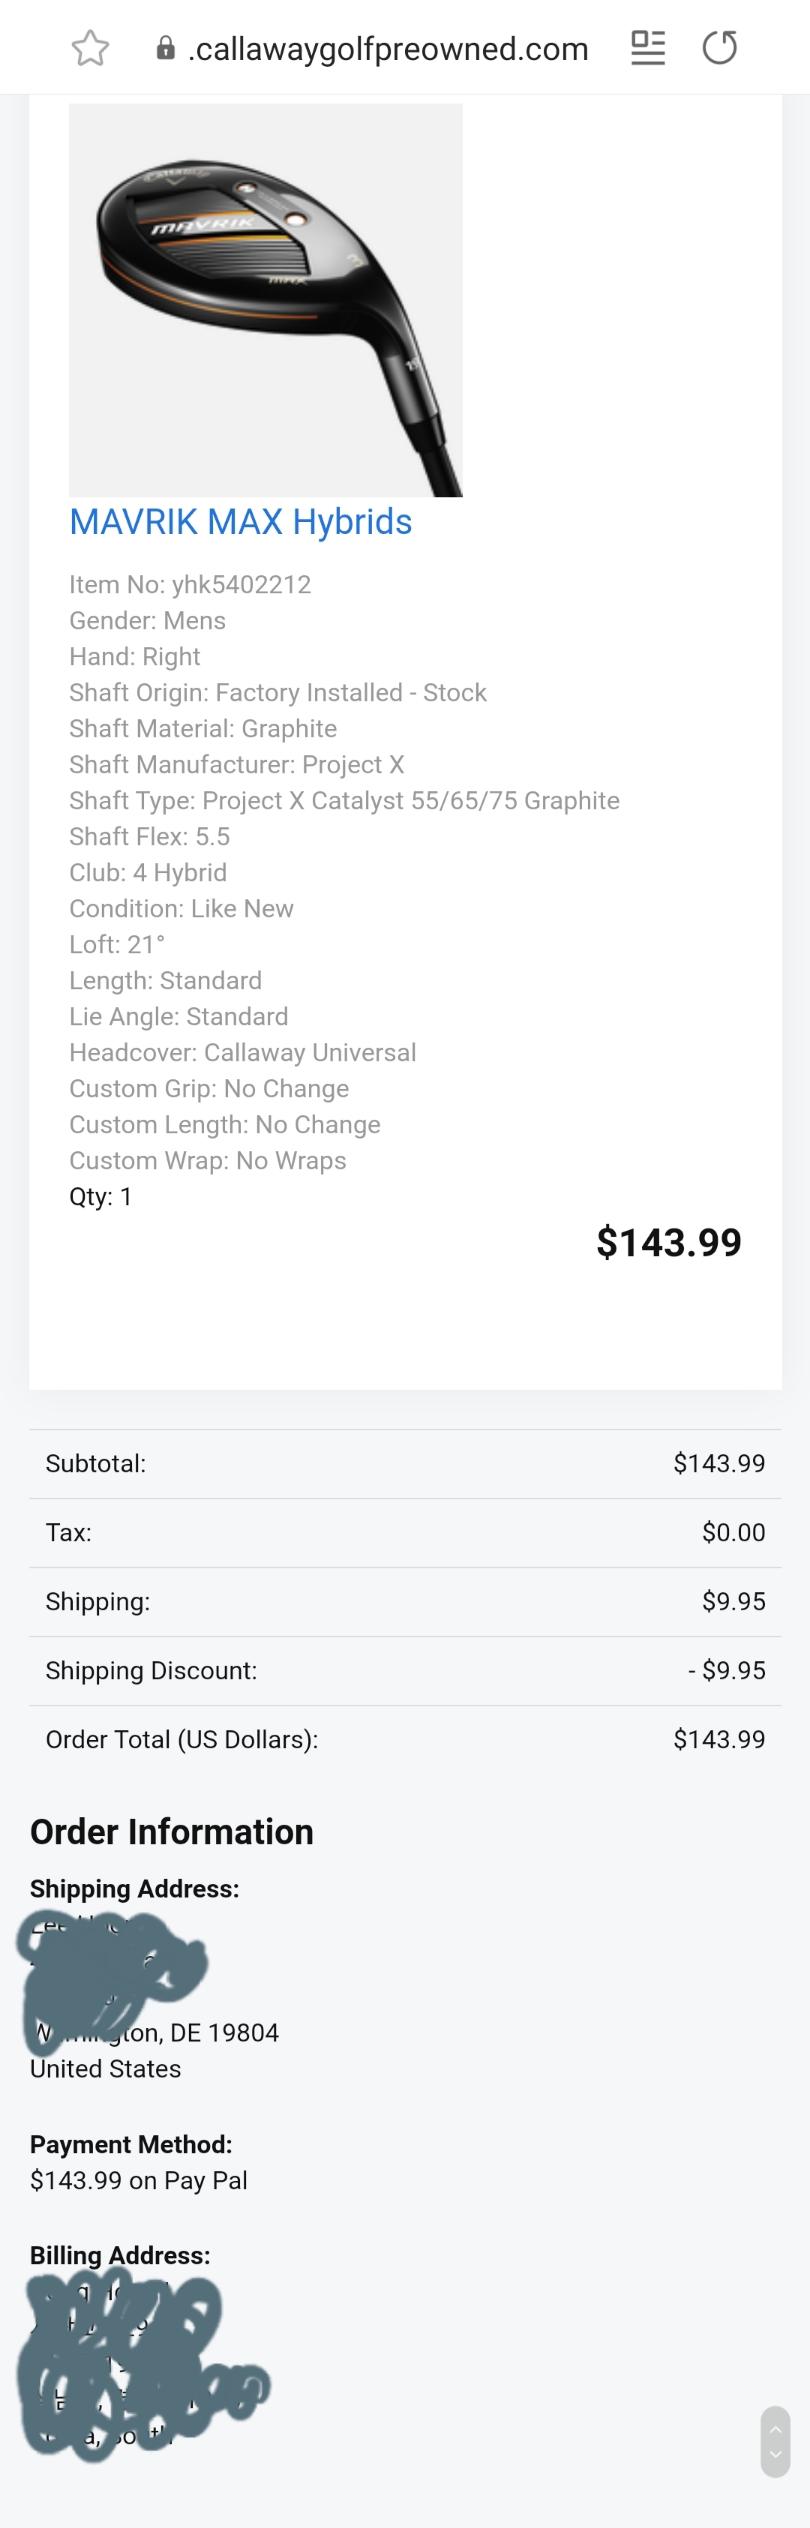Open the MAVRIK MAX Hybrids product link
The width and height of the screenshot is (810, 2528).
pyautogui.click(x=240, y=522)
